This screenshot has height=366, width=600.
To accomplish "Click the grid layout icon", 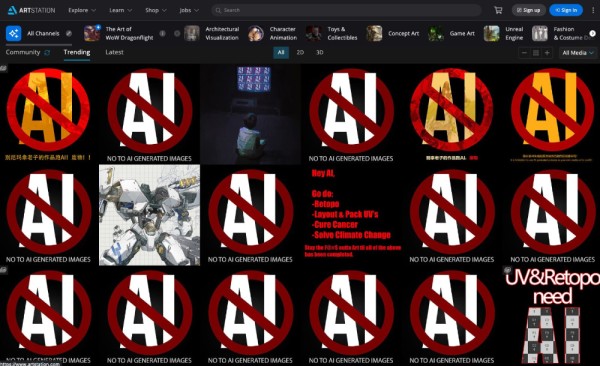I will (x=536, y=53).
